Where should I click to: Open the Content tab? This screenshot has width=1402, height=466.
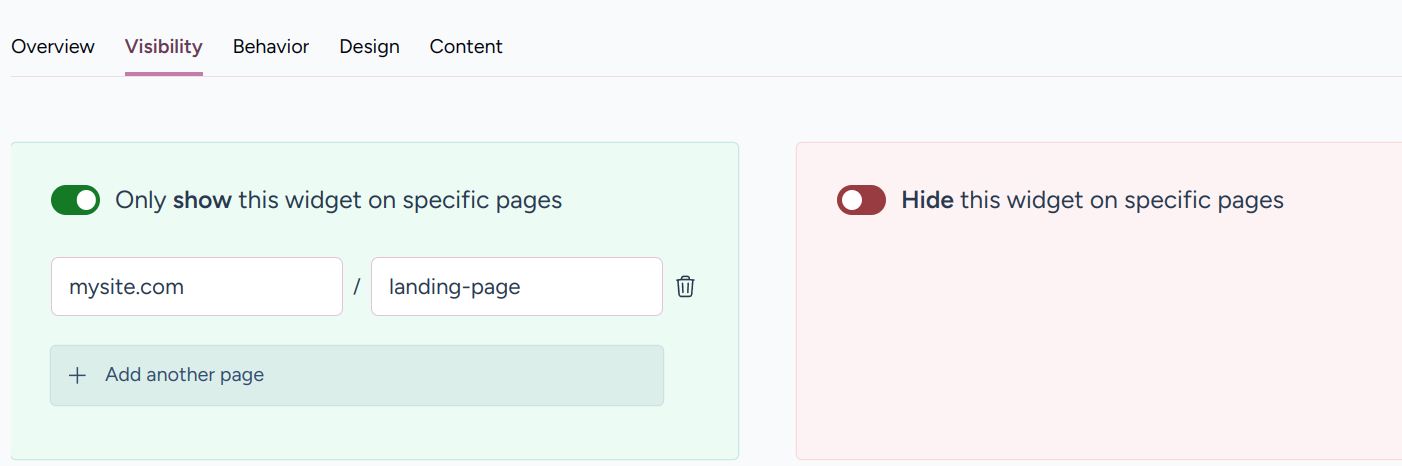pos(466,47)
